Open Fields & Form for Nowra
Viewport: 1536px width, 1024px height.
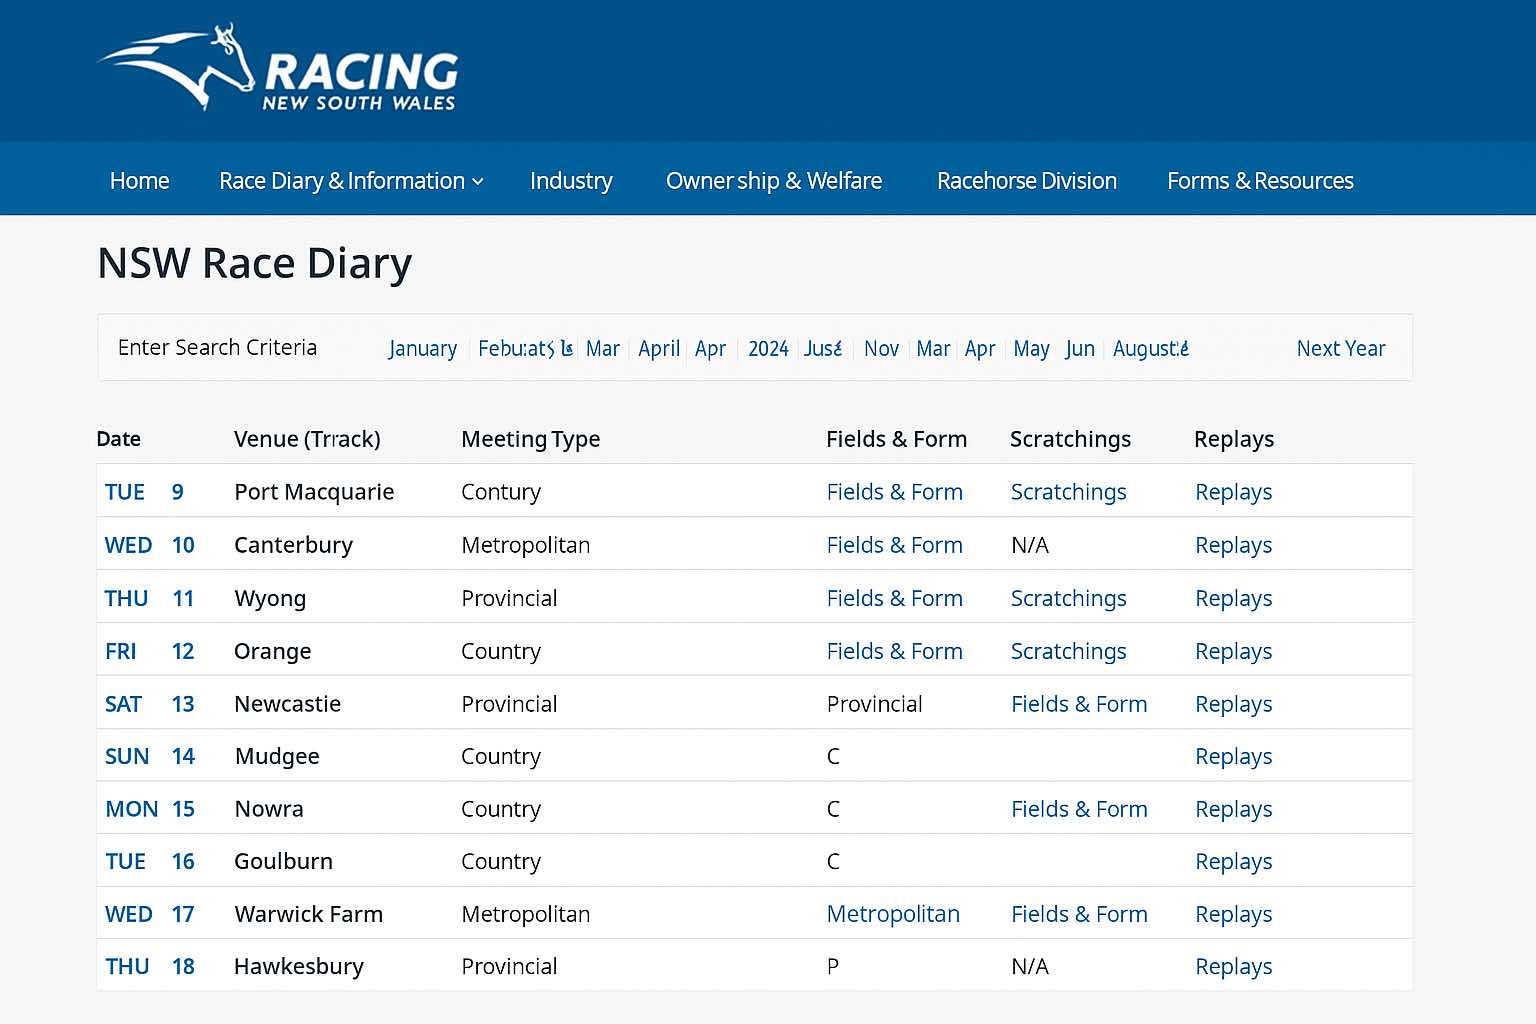[1079, 809]
